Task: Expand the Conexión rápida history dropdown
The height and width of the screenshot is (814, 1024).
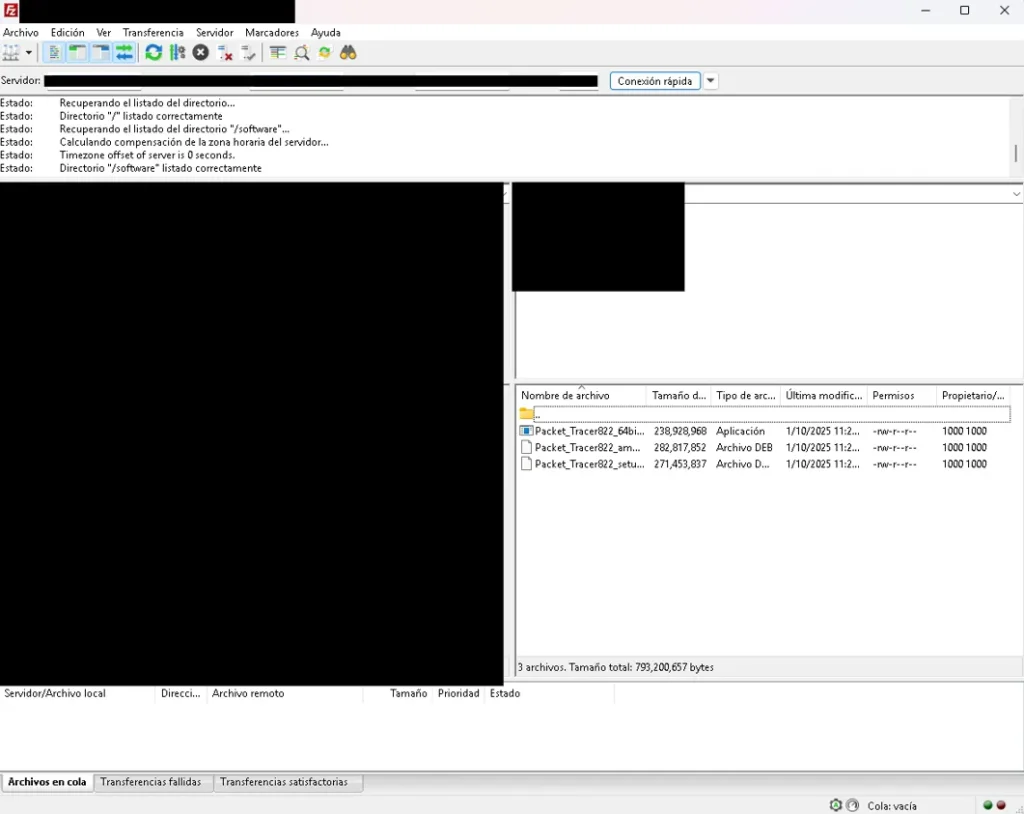Action: click(710, 81)
